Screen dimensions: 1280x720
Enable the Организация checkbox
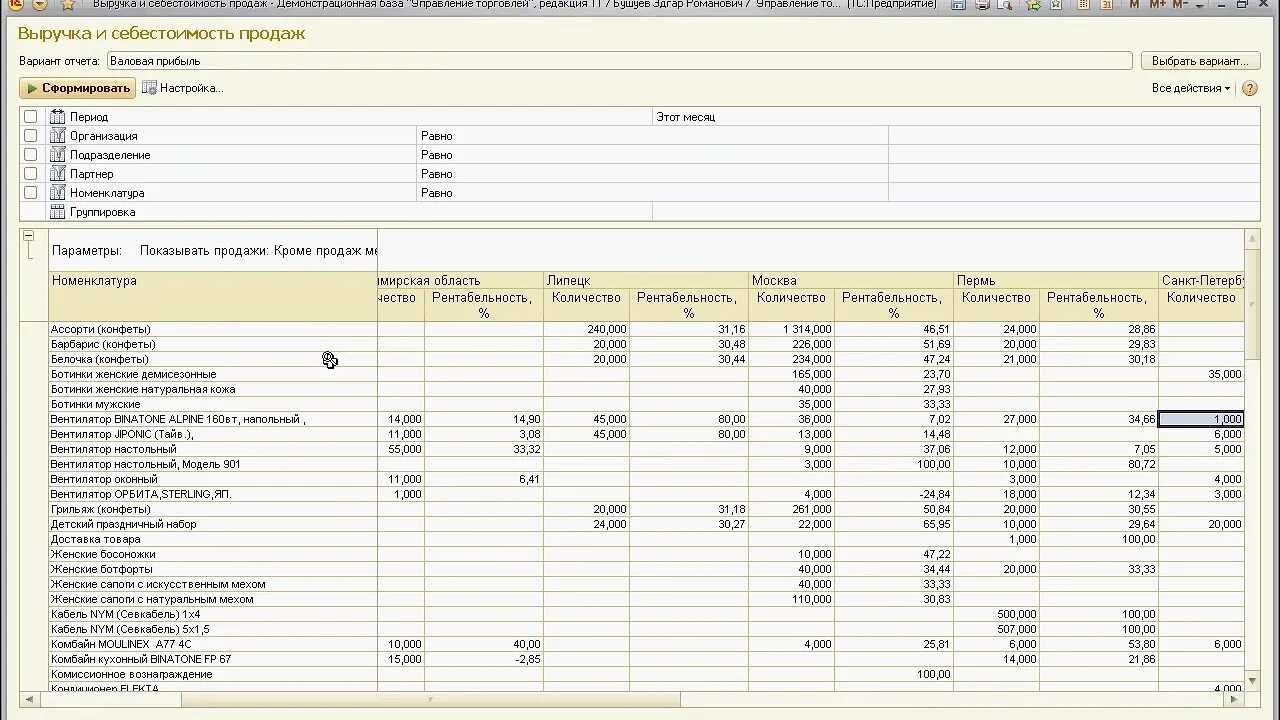tap(30, 136)
